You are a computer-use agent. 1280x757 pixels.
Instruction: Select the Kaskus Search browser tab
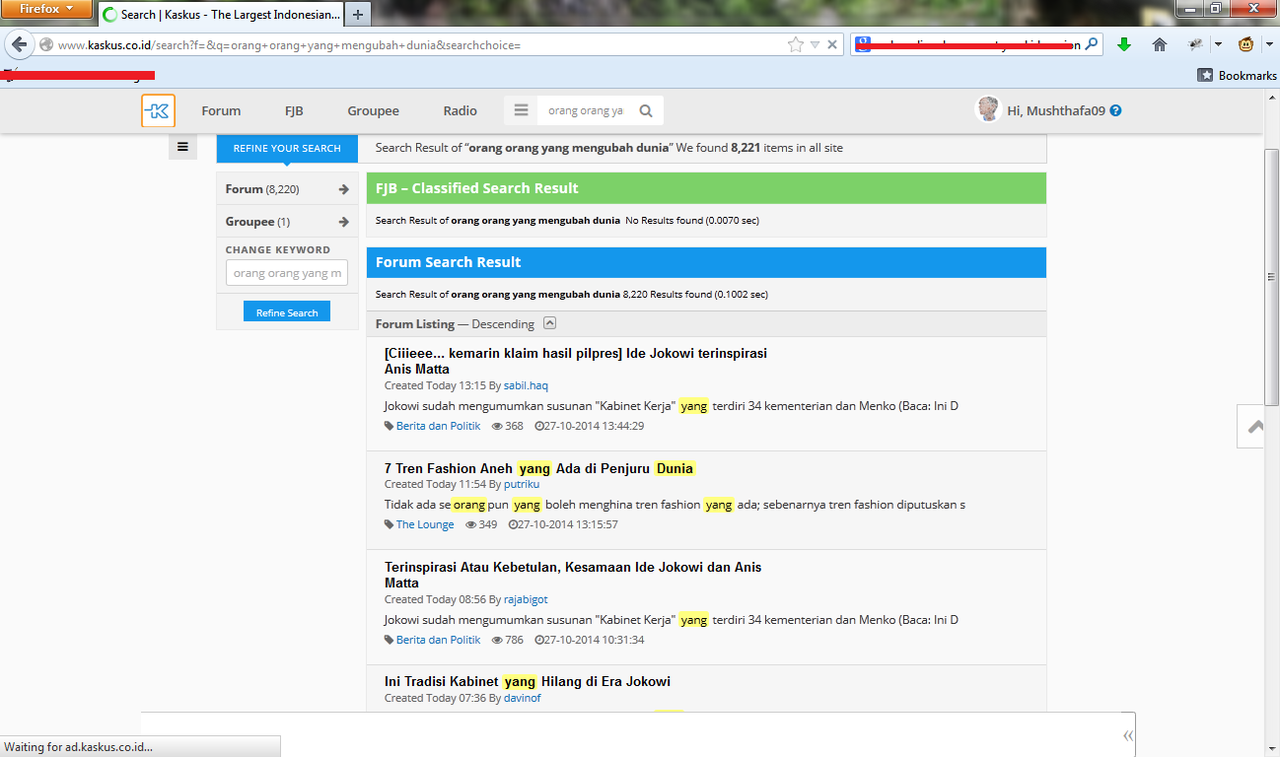tap(221, 14)
